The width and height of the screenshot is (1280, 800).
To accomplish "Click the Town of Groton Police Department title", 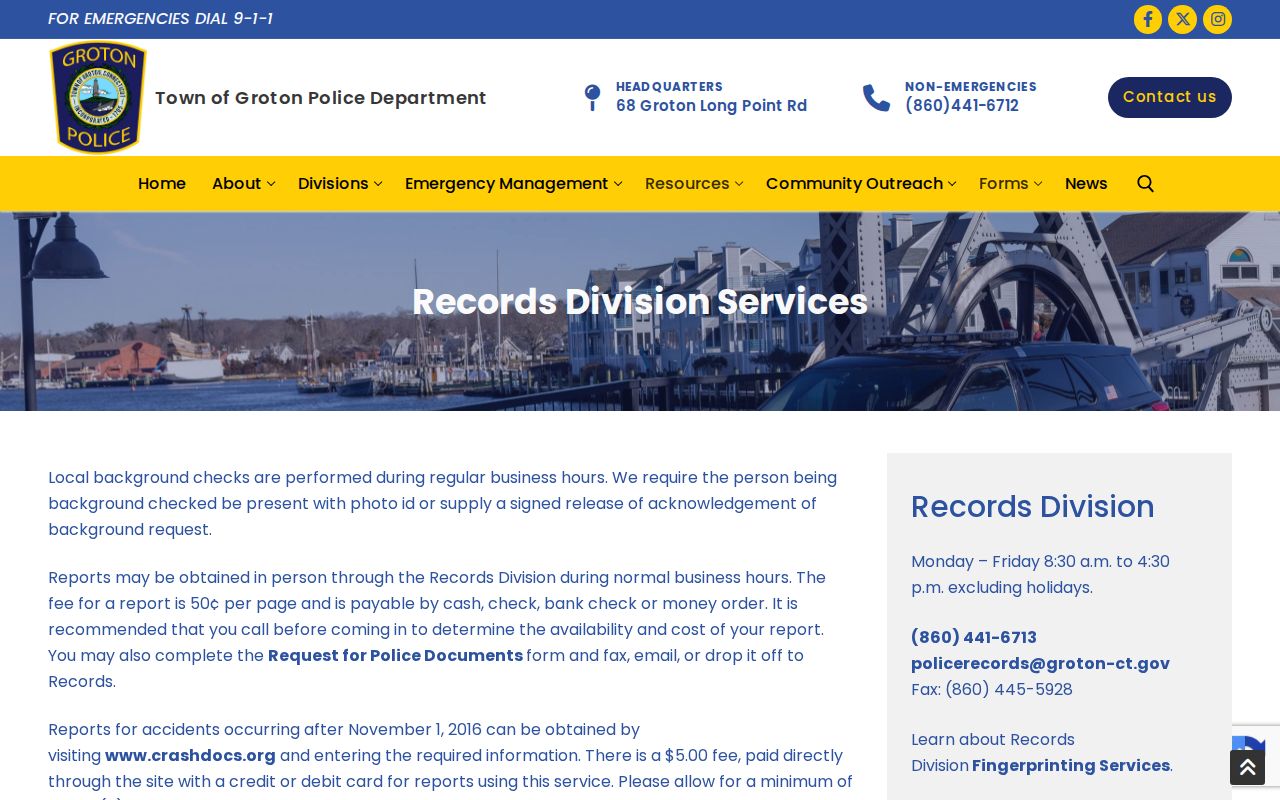I will coord(320,98).
